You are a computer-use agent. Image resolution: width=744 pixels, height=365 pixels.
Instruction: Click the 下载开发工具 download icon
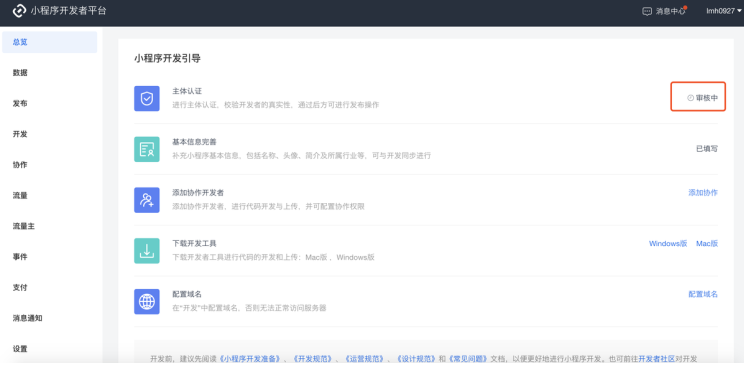point(147,251)
